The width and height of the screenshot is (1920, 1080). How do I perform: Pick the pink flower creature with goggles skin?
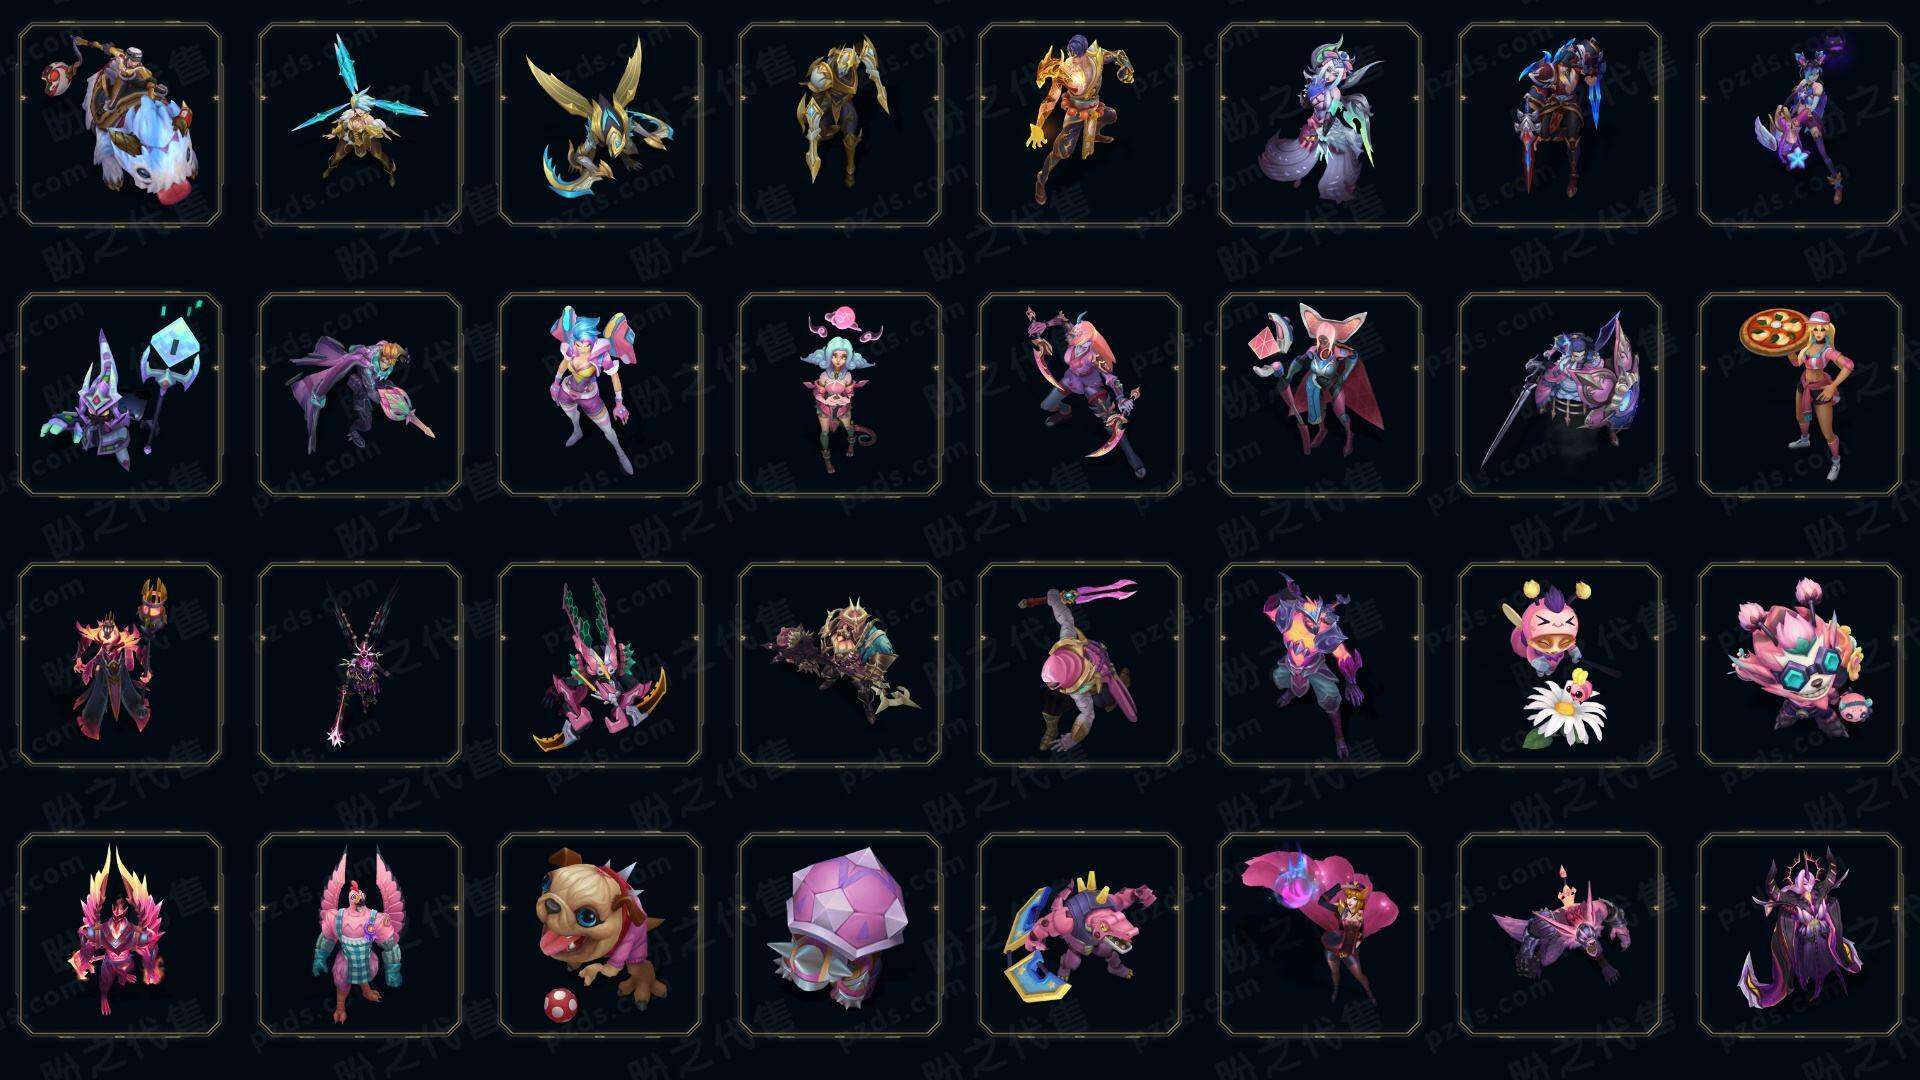(1799, 664)
